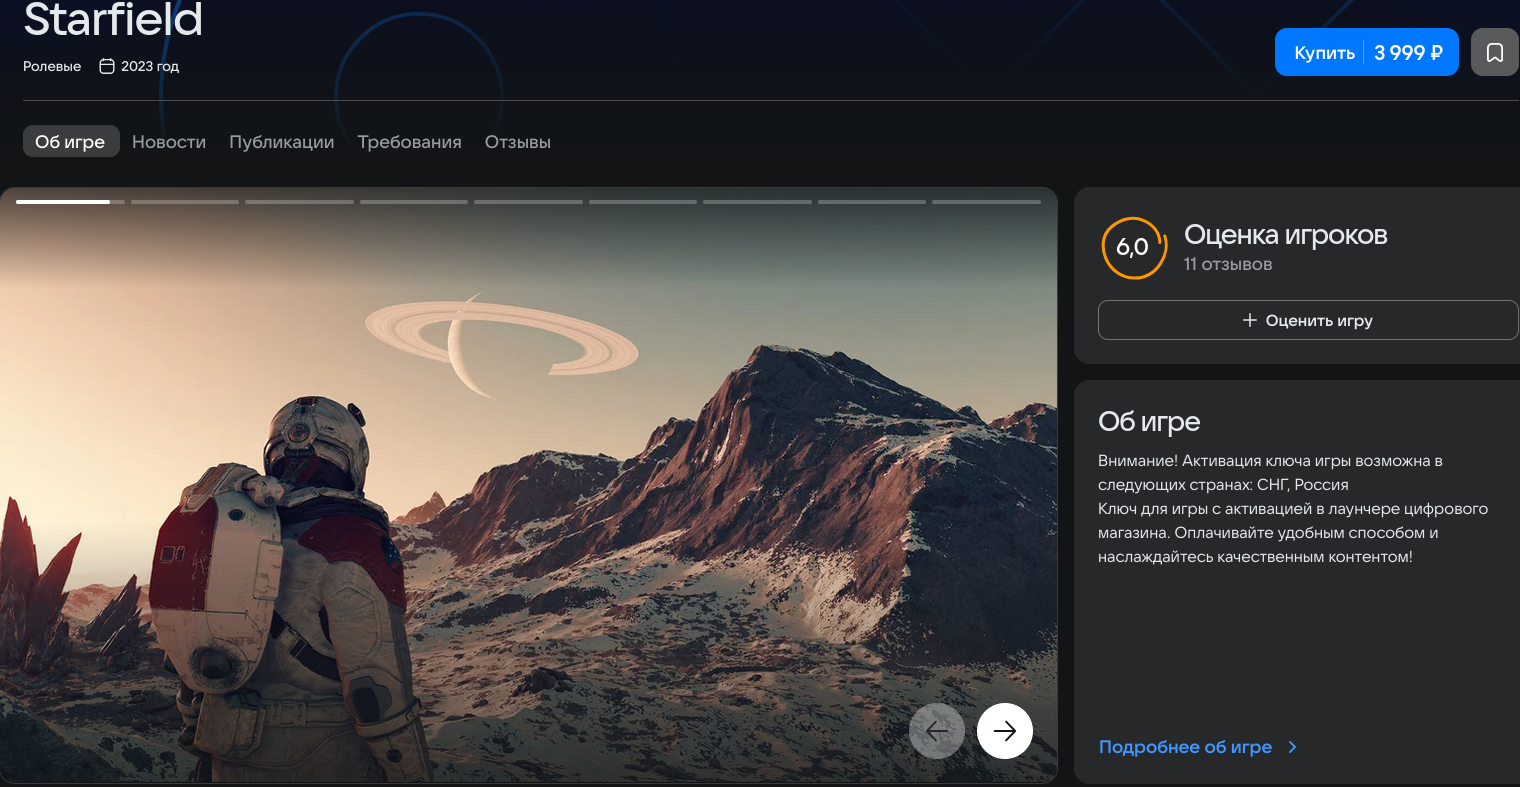Jump to the last carousel progress segment

click(987, 202)
